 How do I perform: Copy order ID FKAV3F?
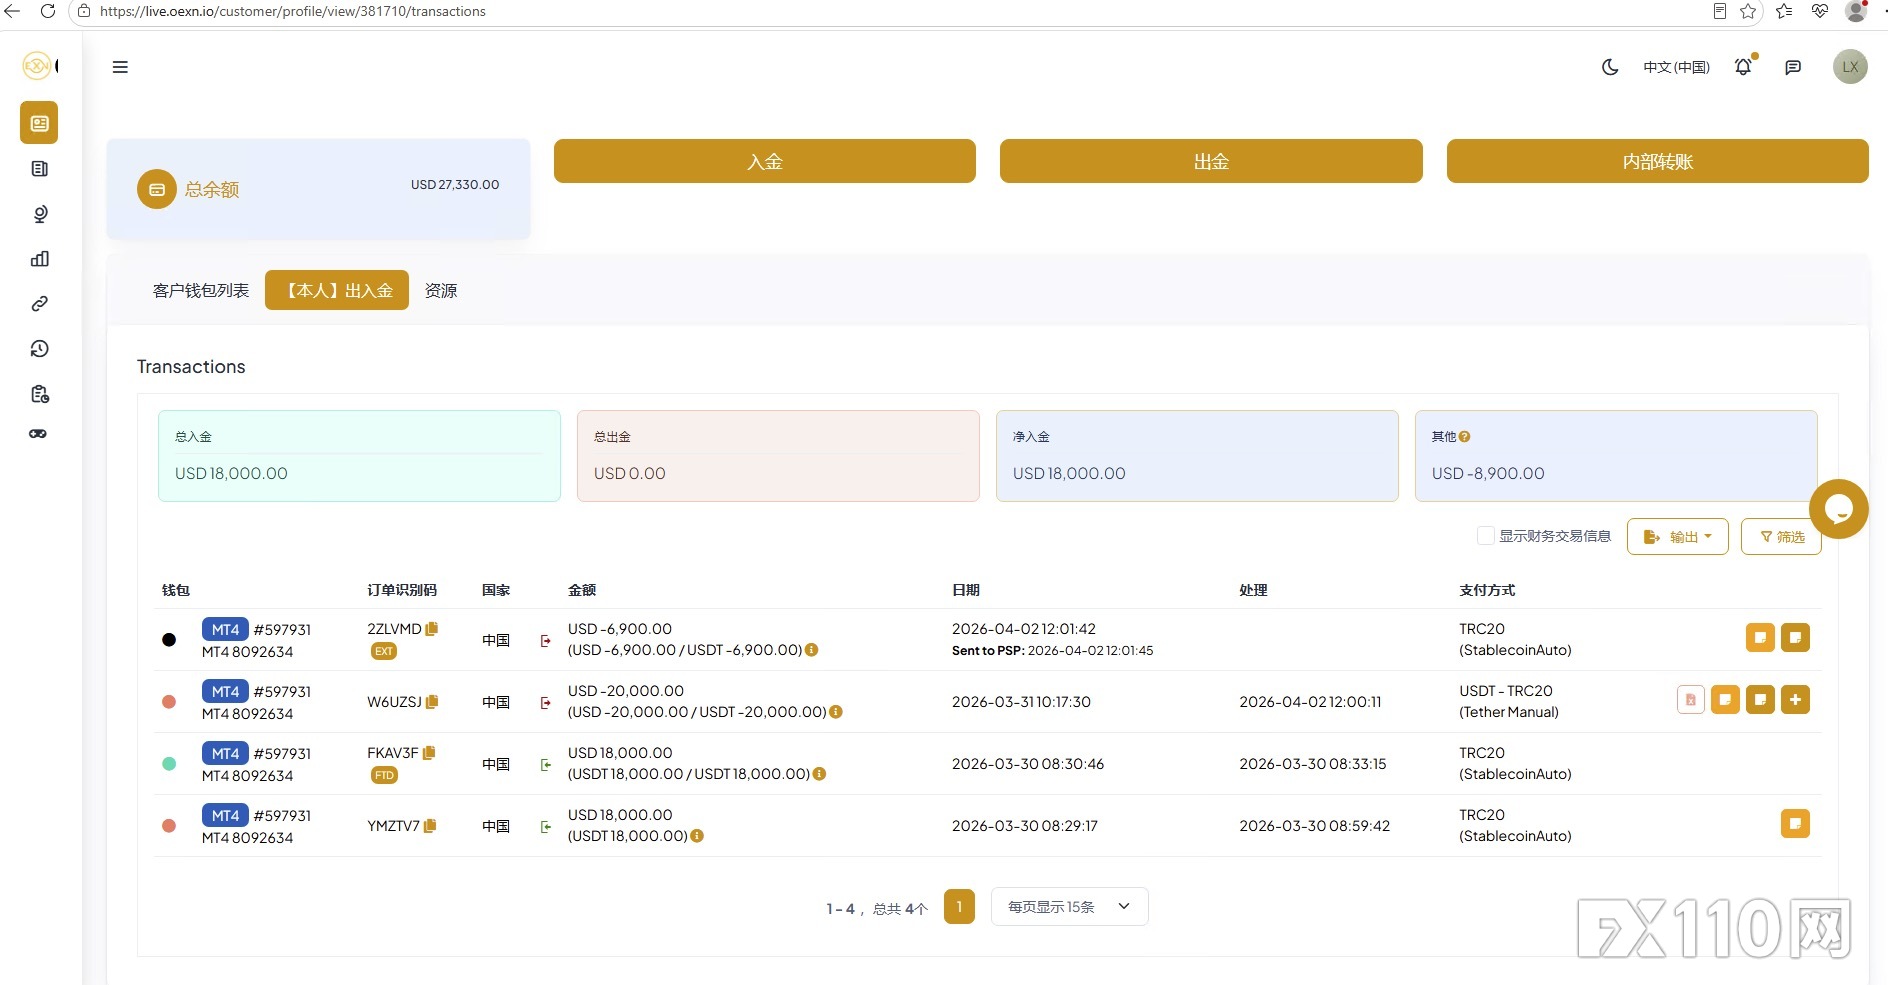pyautogui.click(x=429, y=753)
